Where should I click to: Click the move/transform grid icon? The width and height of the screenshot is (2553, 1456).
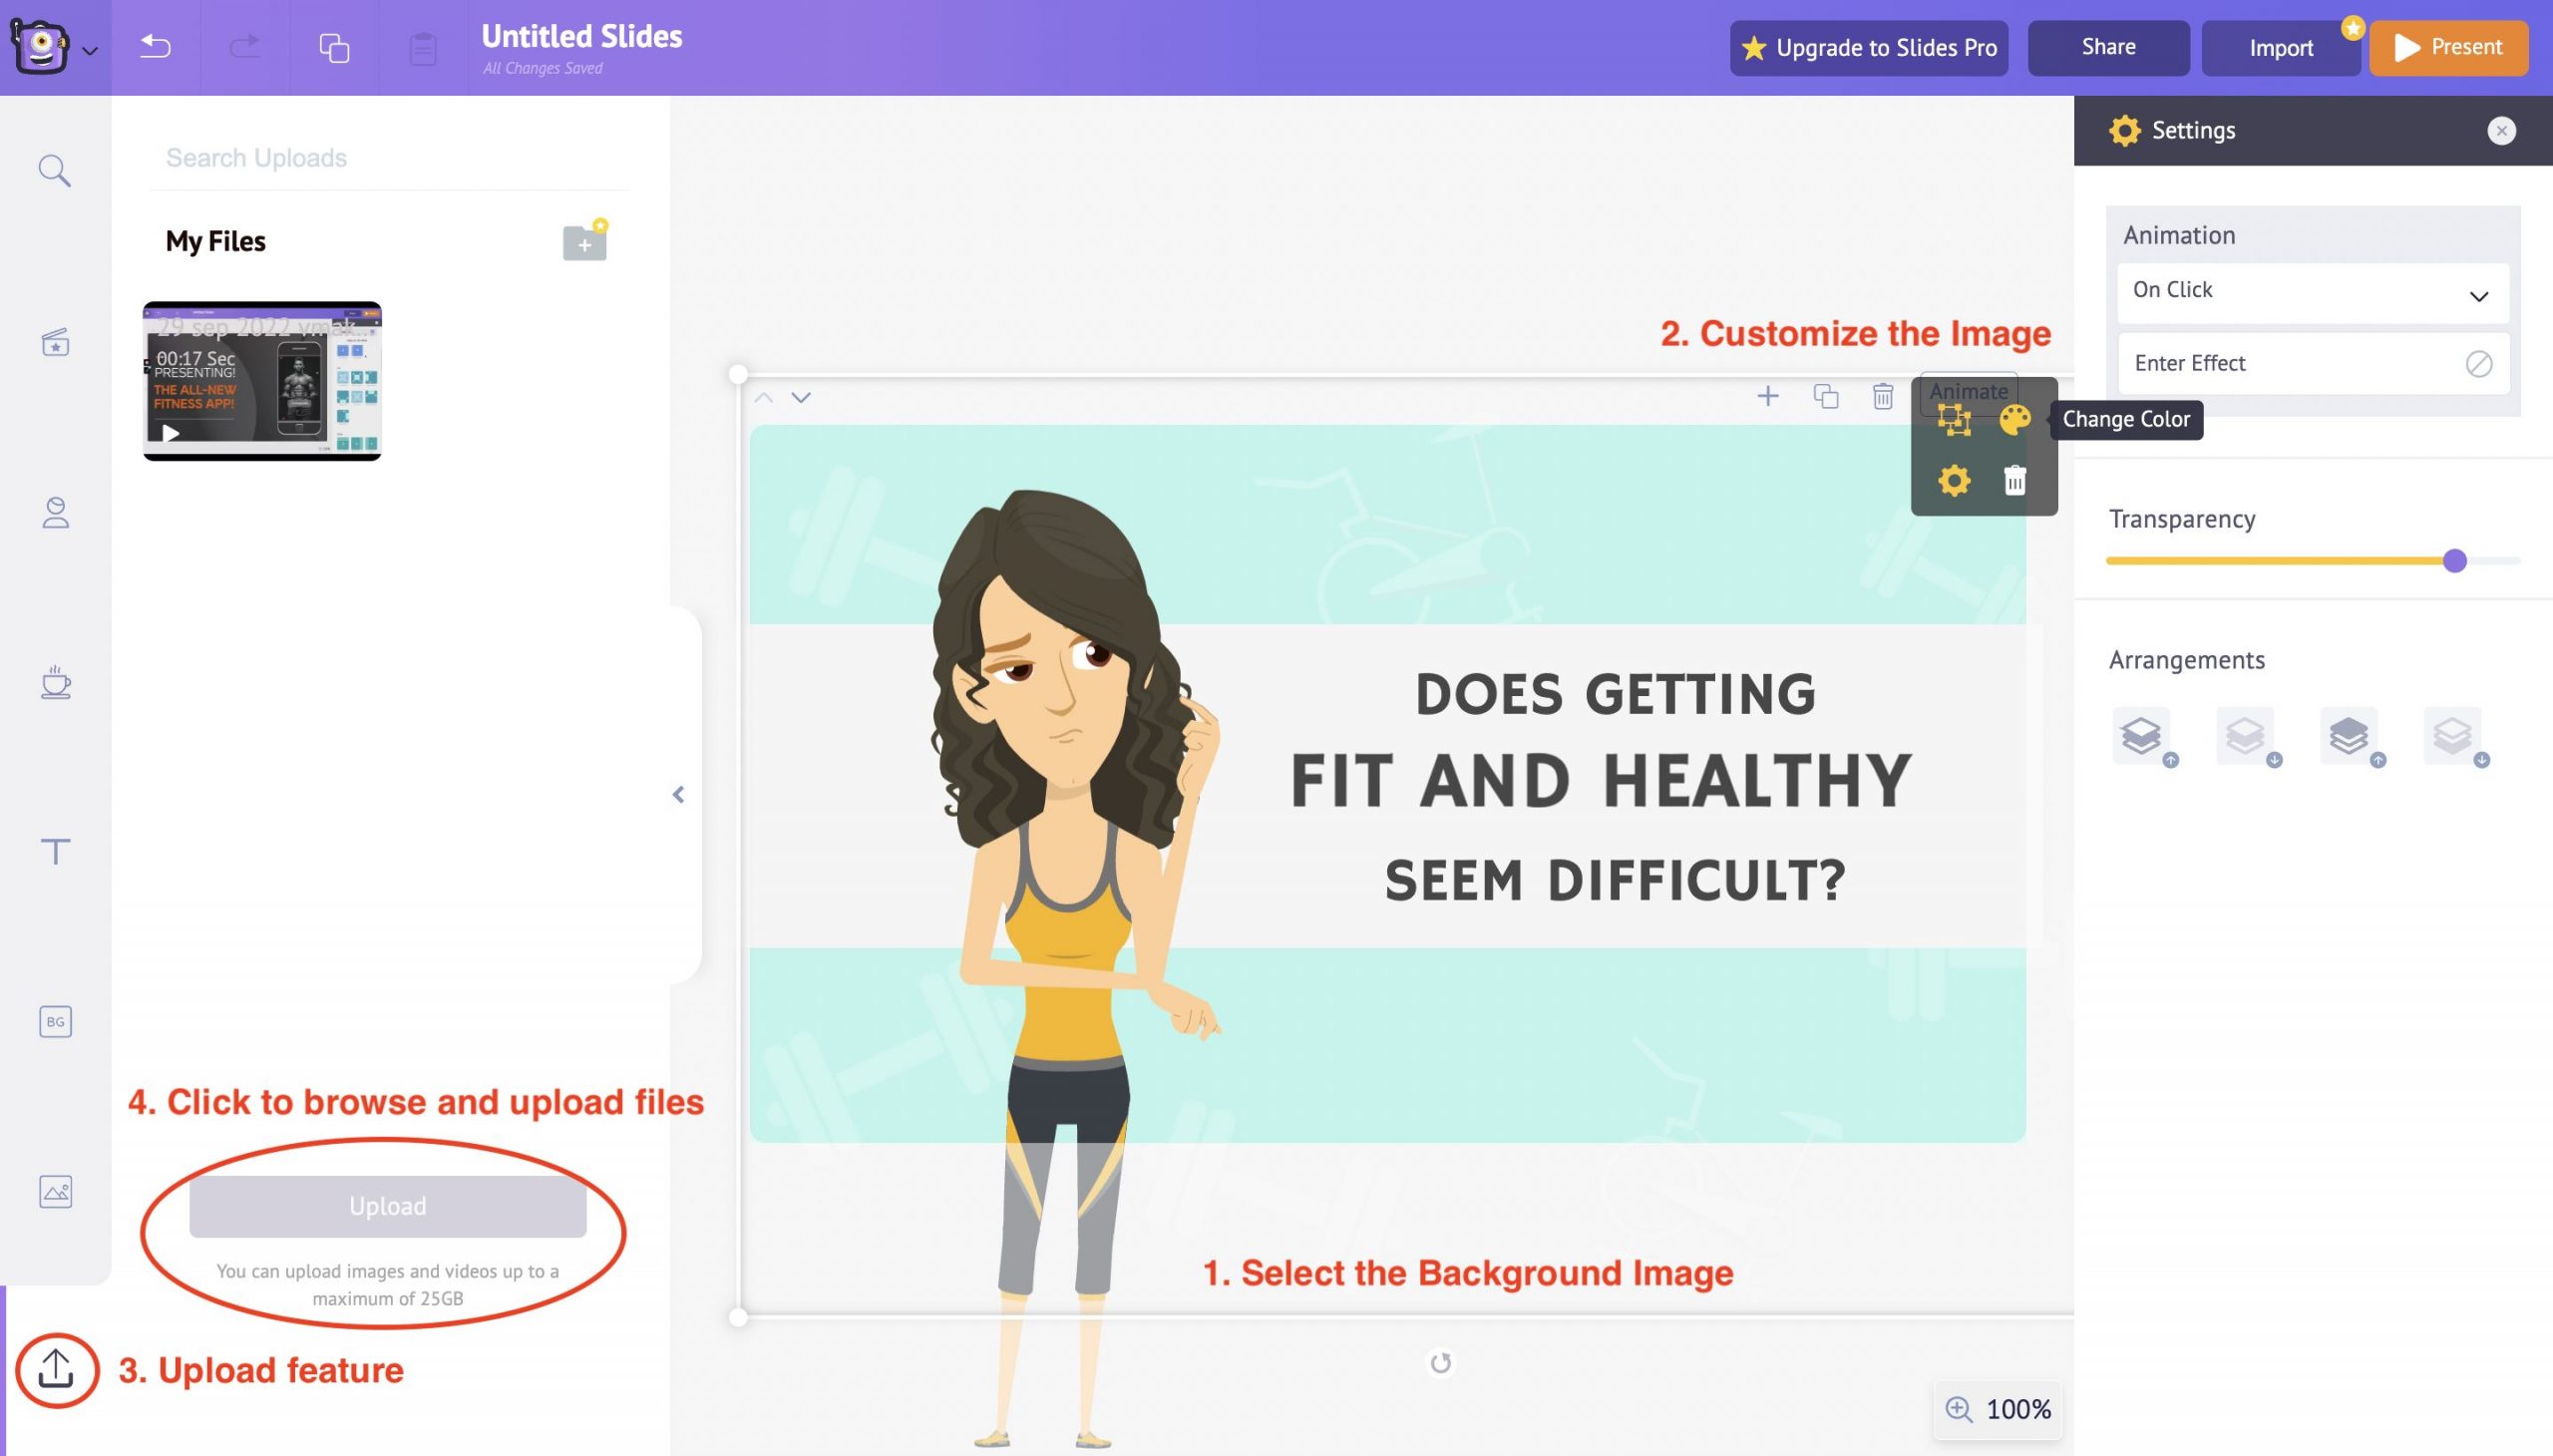[1954, 419]
